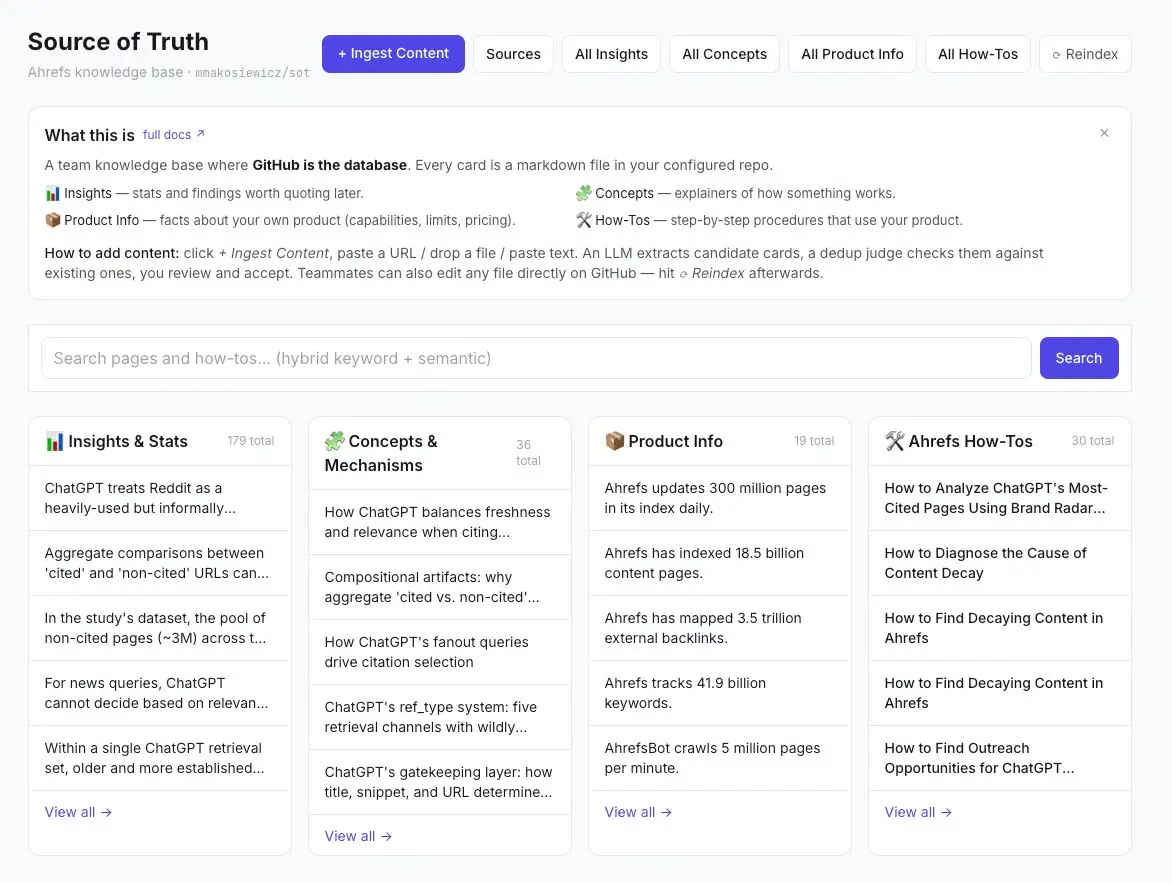Viewport: 1172px width, 883px height.
Task: Open 'How to Diagnose the Cause of Content Decay'
Action: 999,563
